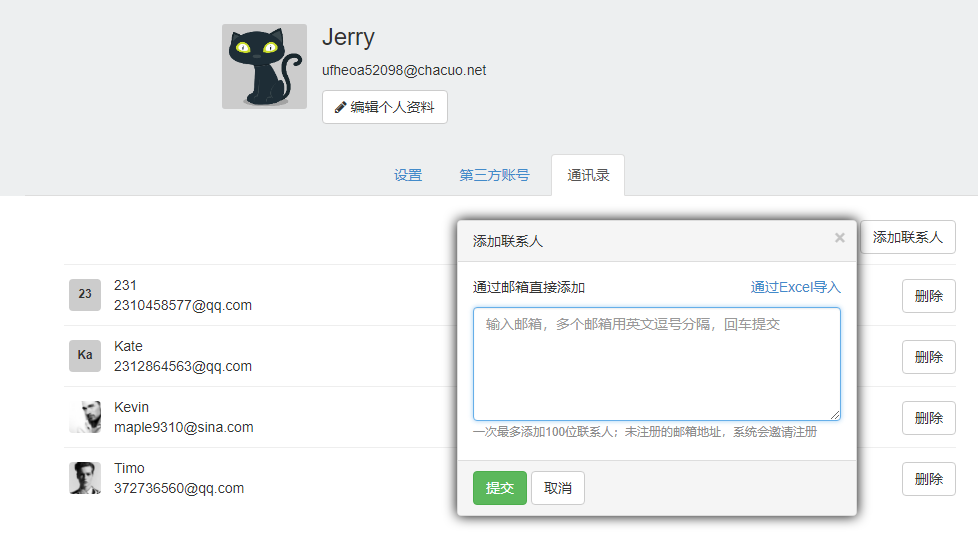Click Kate's "Ka" avatar icon

pos(85,356)
